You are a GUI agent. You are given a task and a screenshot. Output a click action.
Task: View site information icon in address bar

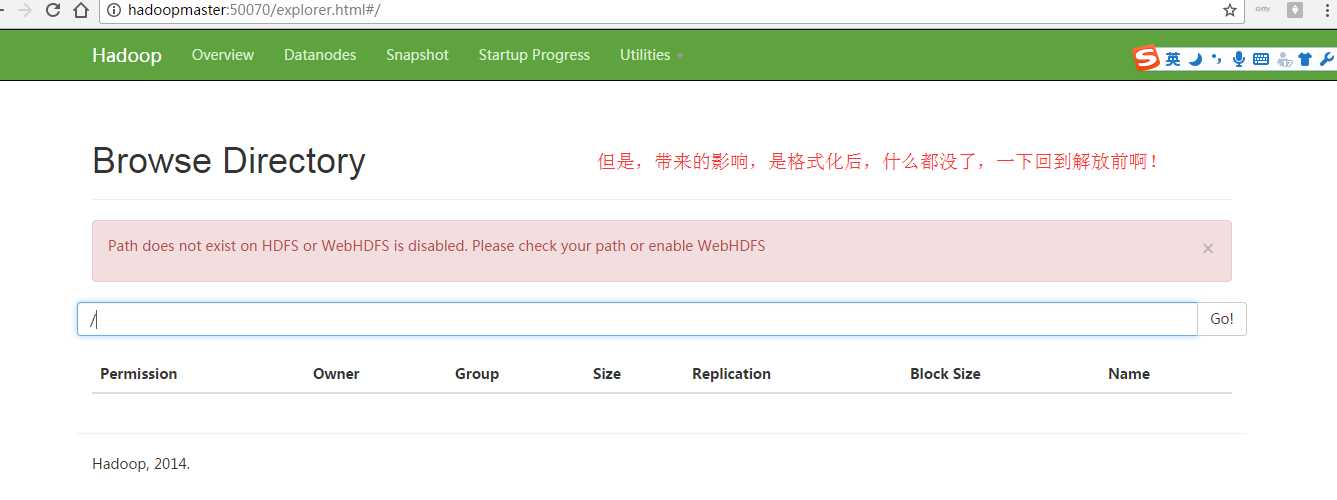coord(113,10)
